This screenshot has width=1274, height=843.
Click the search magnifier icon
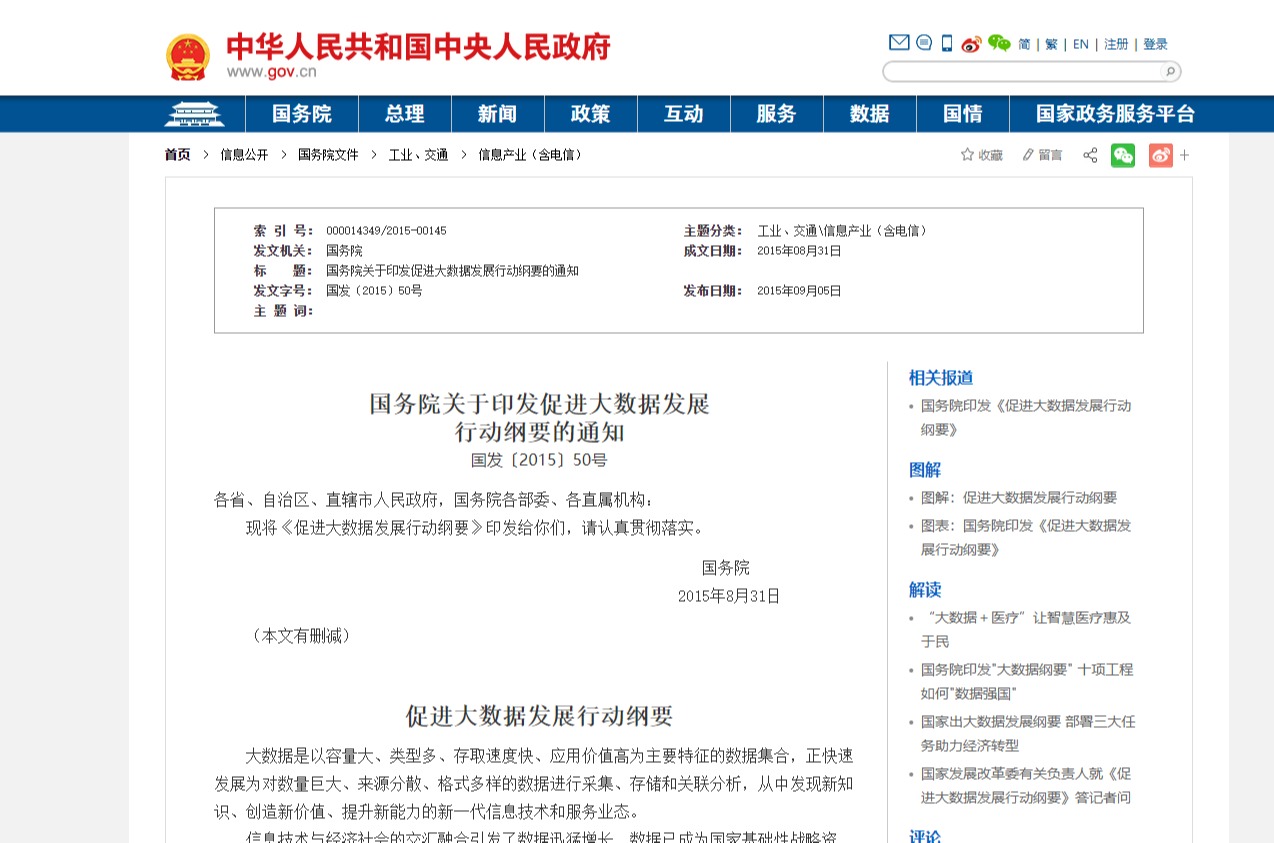(1169, 71)
